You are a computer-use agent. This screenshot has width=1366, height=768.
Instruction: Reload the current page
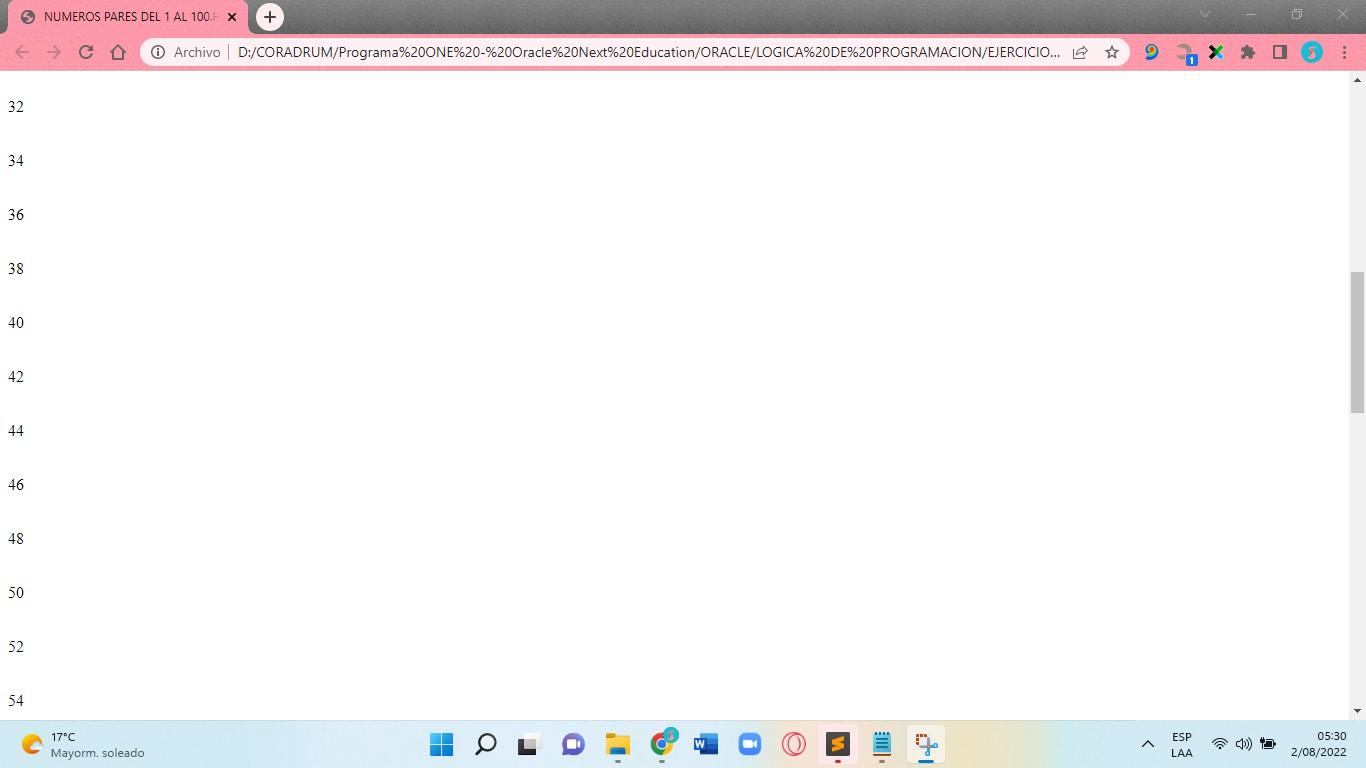coord(86,52)
